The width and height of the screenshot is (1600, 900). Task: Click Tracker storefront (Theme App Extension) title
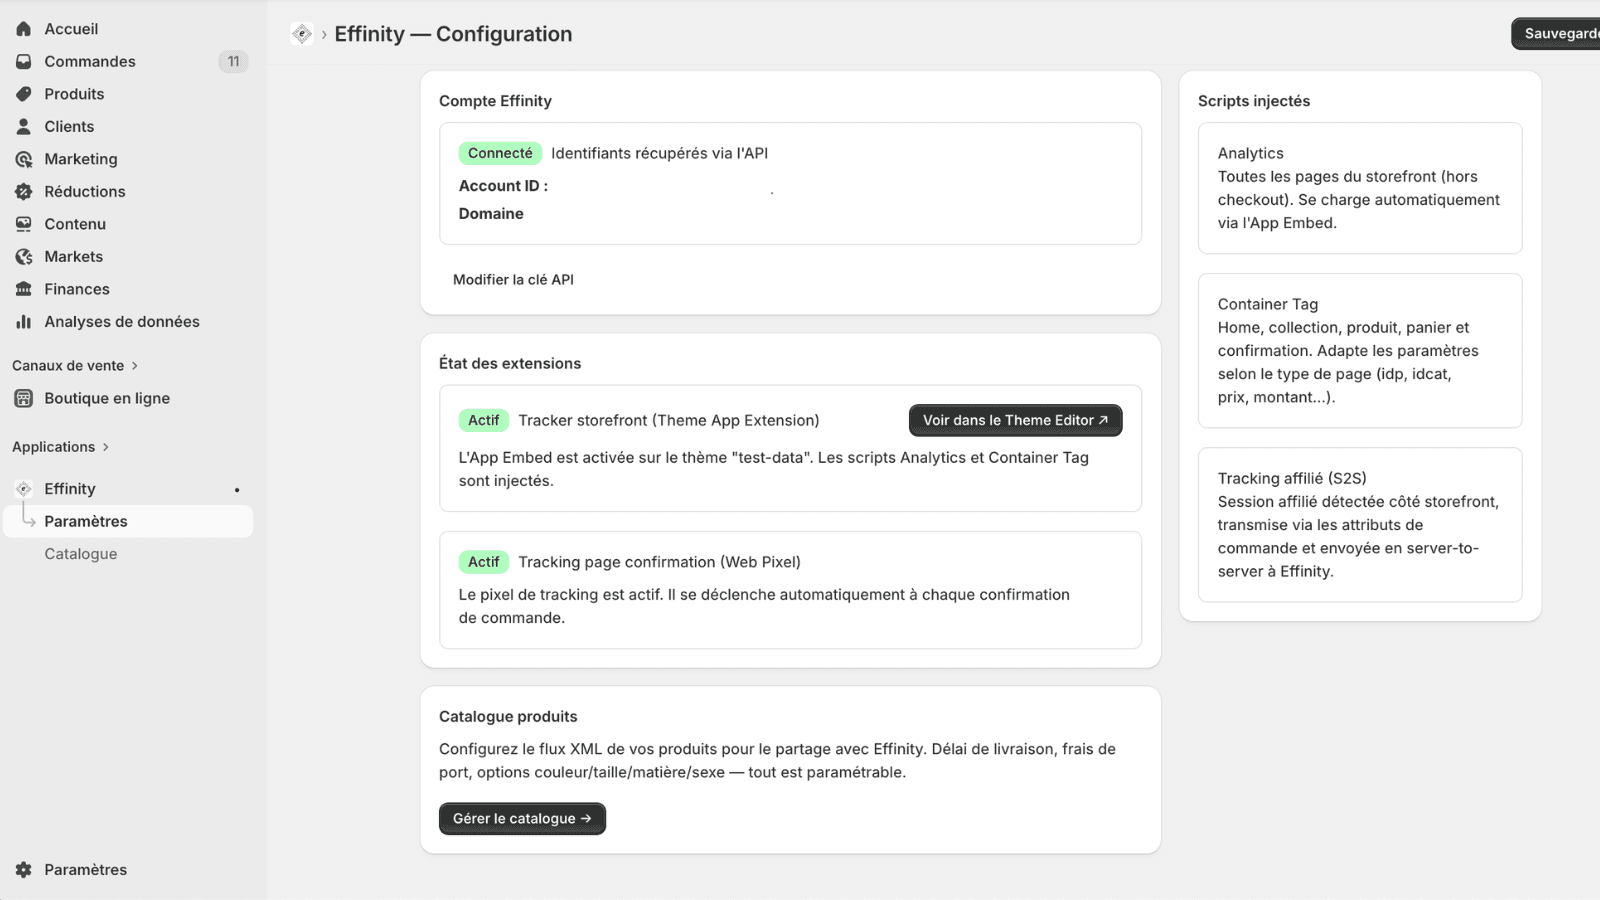tap(668, 421)
